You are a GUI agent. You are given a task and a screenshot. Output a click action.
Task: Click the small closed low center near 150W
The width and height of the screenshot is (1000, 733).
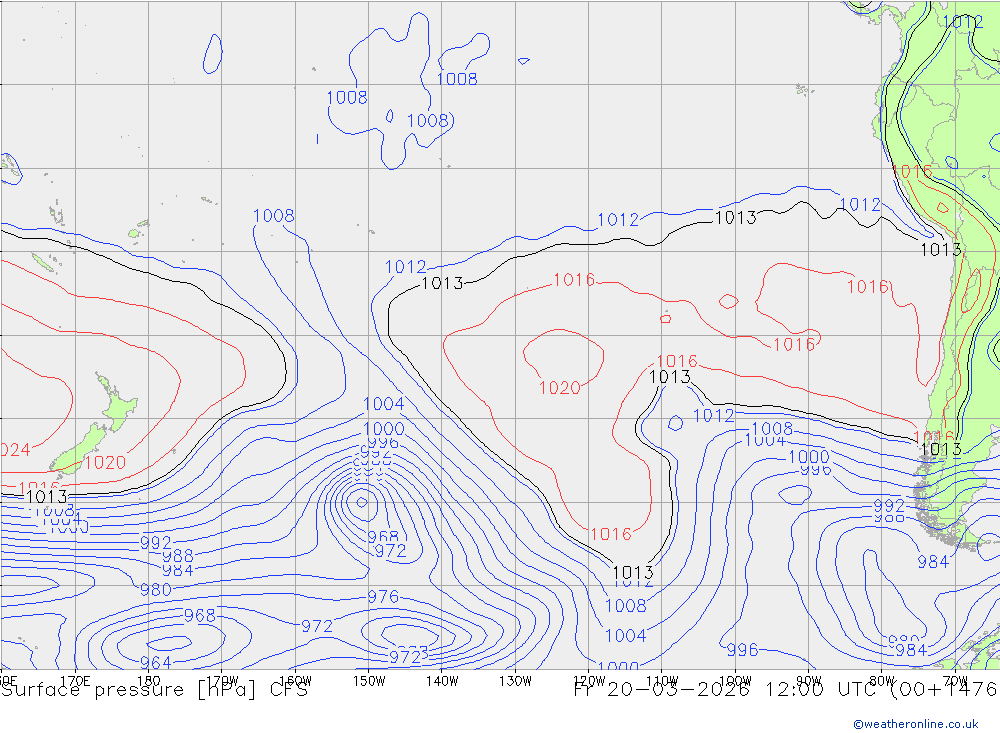[362, 503]
